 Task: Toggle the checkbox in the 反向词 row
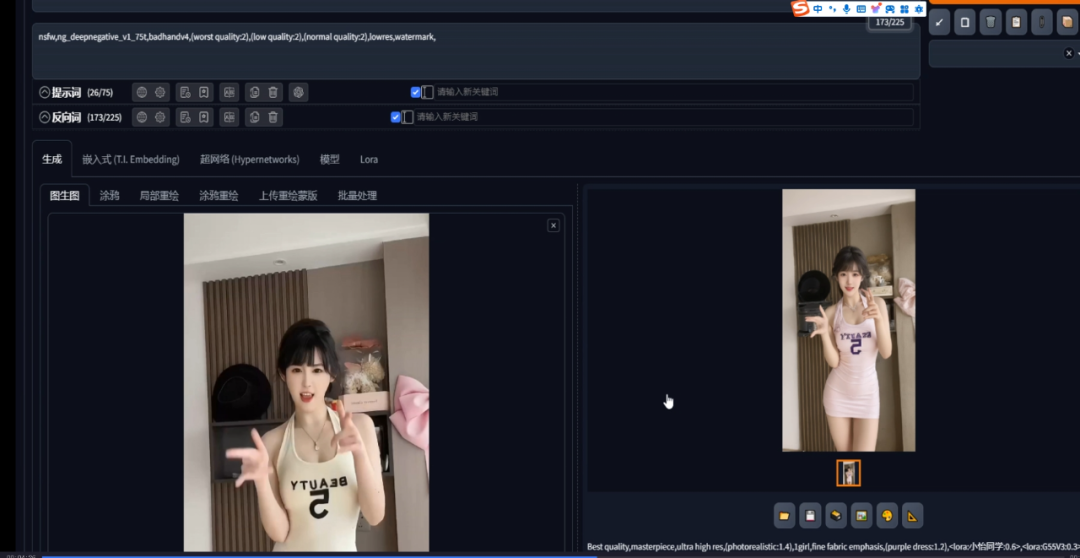pyautogui.click(x=395, y=117)
